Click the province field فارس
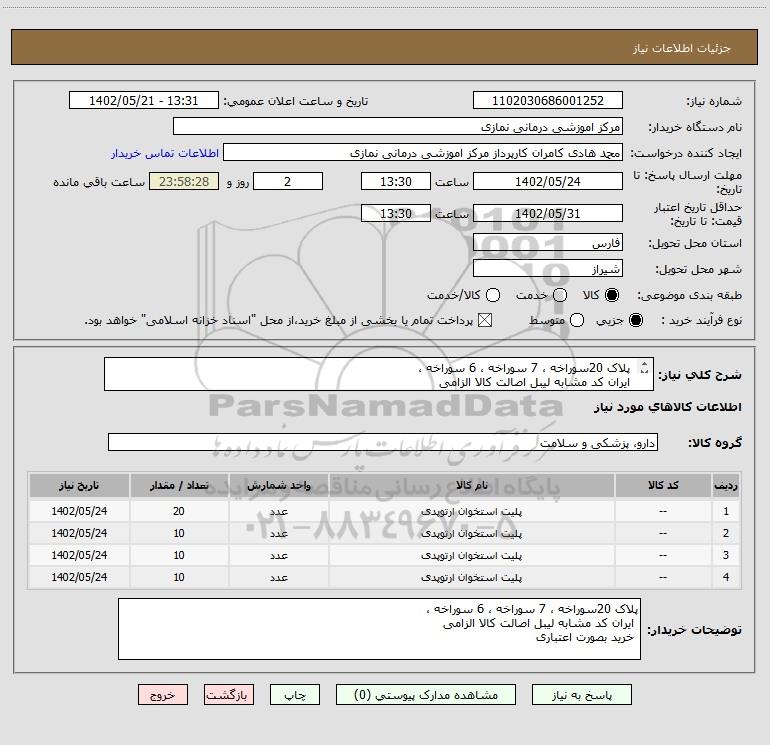 (548, 242)
